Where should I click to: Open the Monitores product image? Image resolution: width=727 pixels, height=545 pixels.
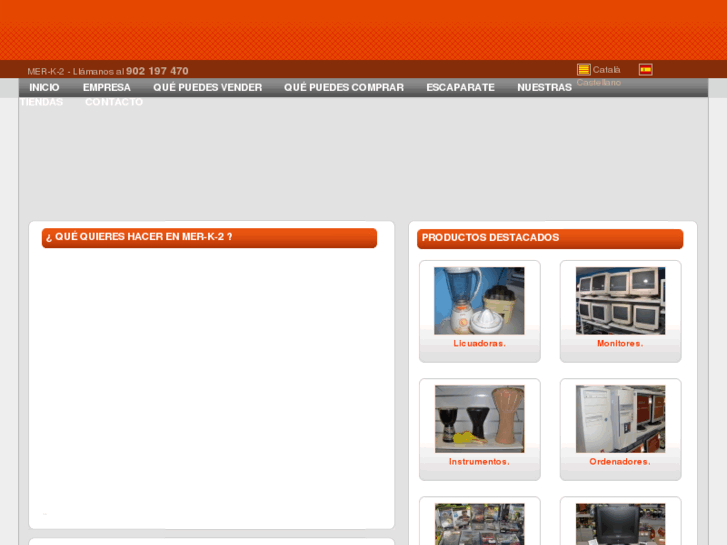point(620,301)
